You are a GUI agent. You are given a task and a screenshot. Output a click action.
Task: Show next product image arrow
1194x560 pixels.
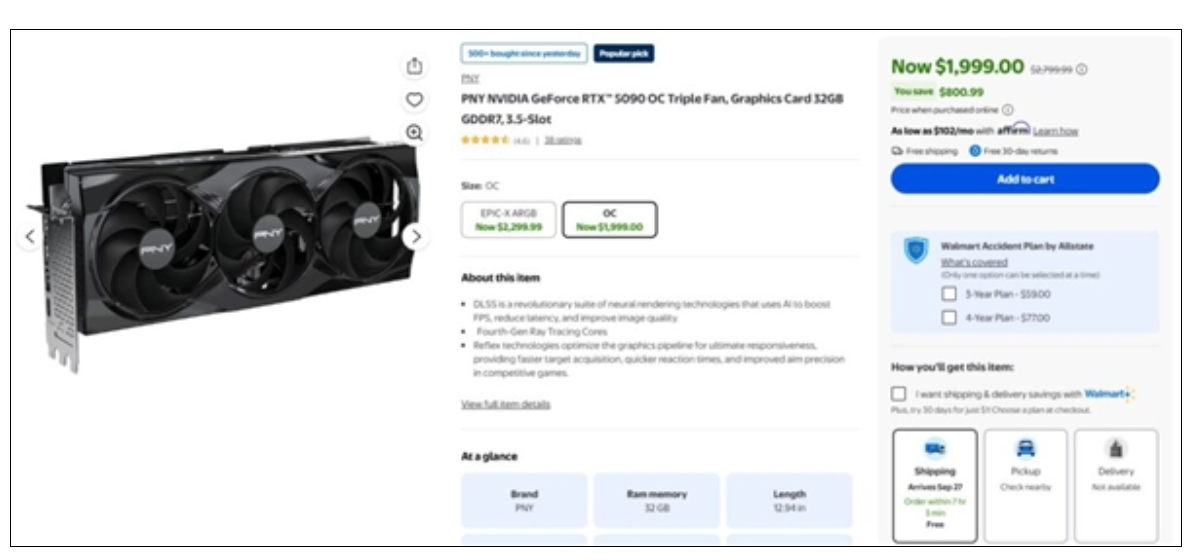coord(416,237)
